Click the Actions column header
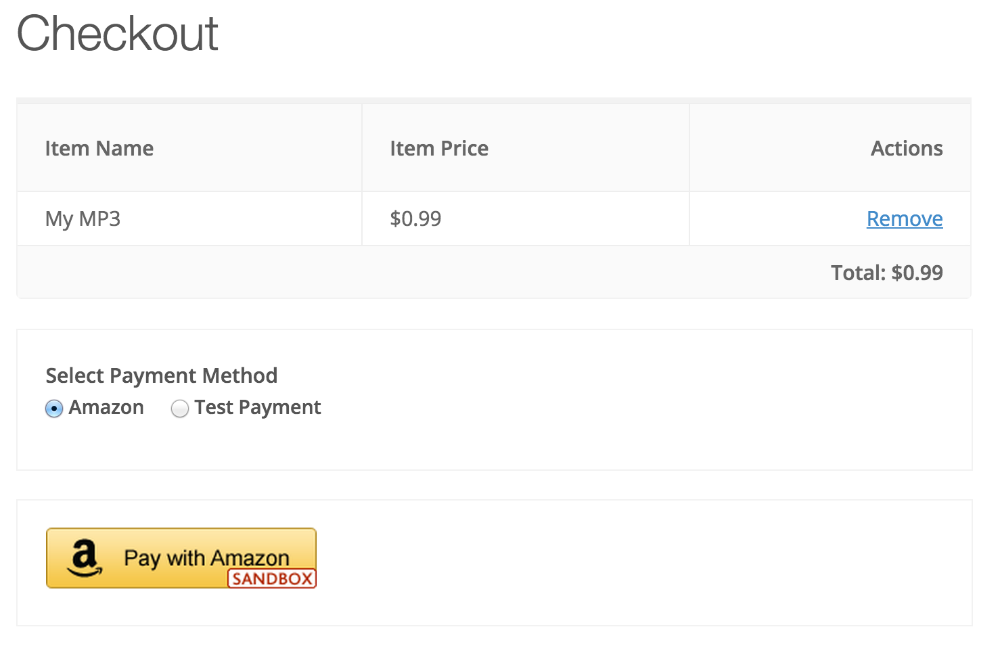Screen dimensions: 1000x648 pos(906,147)
